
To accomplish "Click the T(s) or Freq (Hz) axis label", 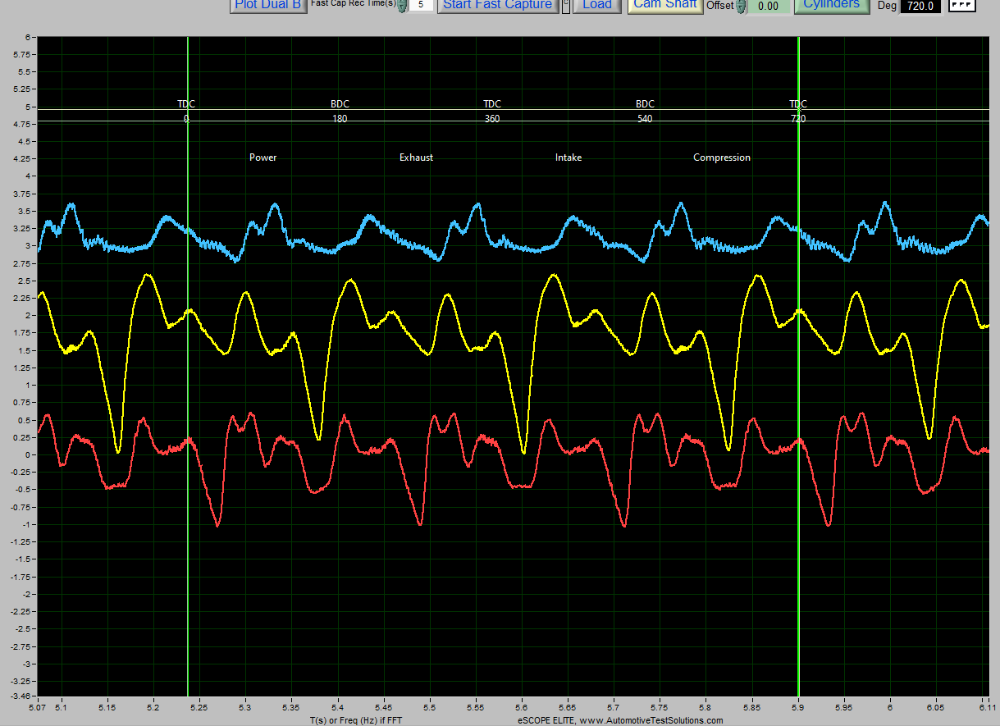I will click(356, 720).
